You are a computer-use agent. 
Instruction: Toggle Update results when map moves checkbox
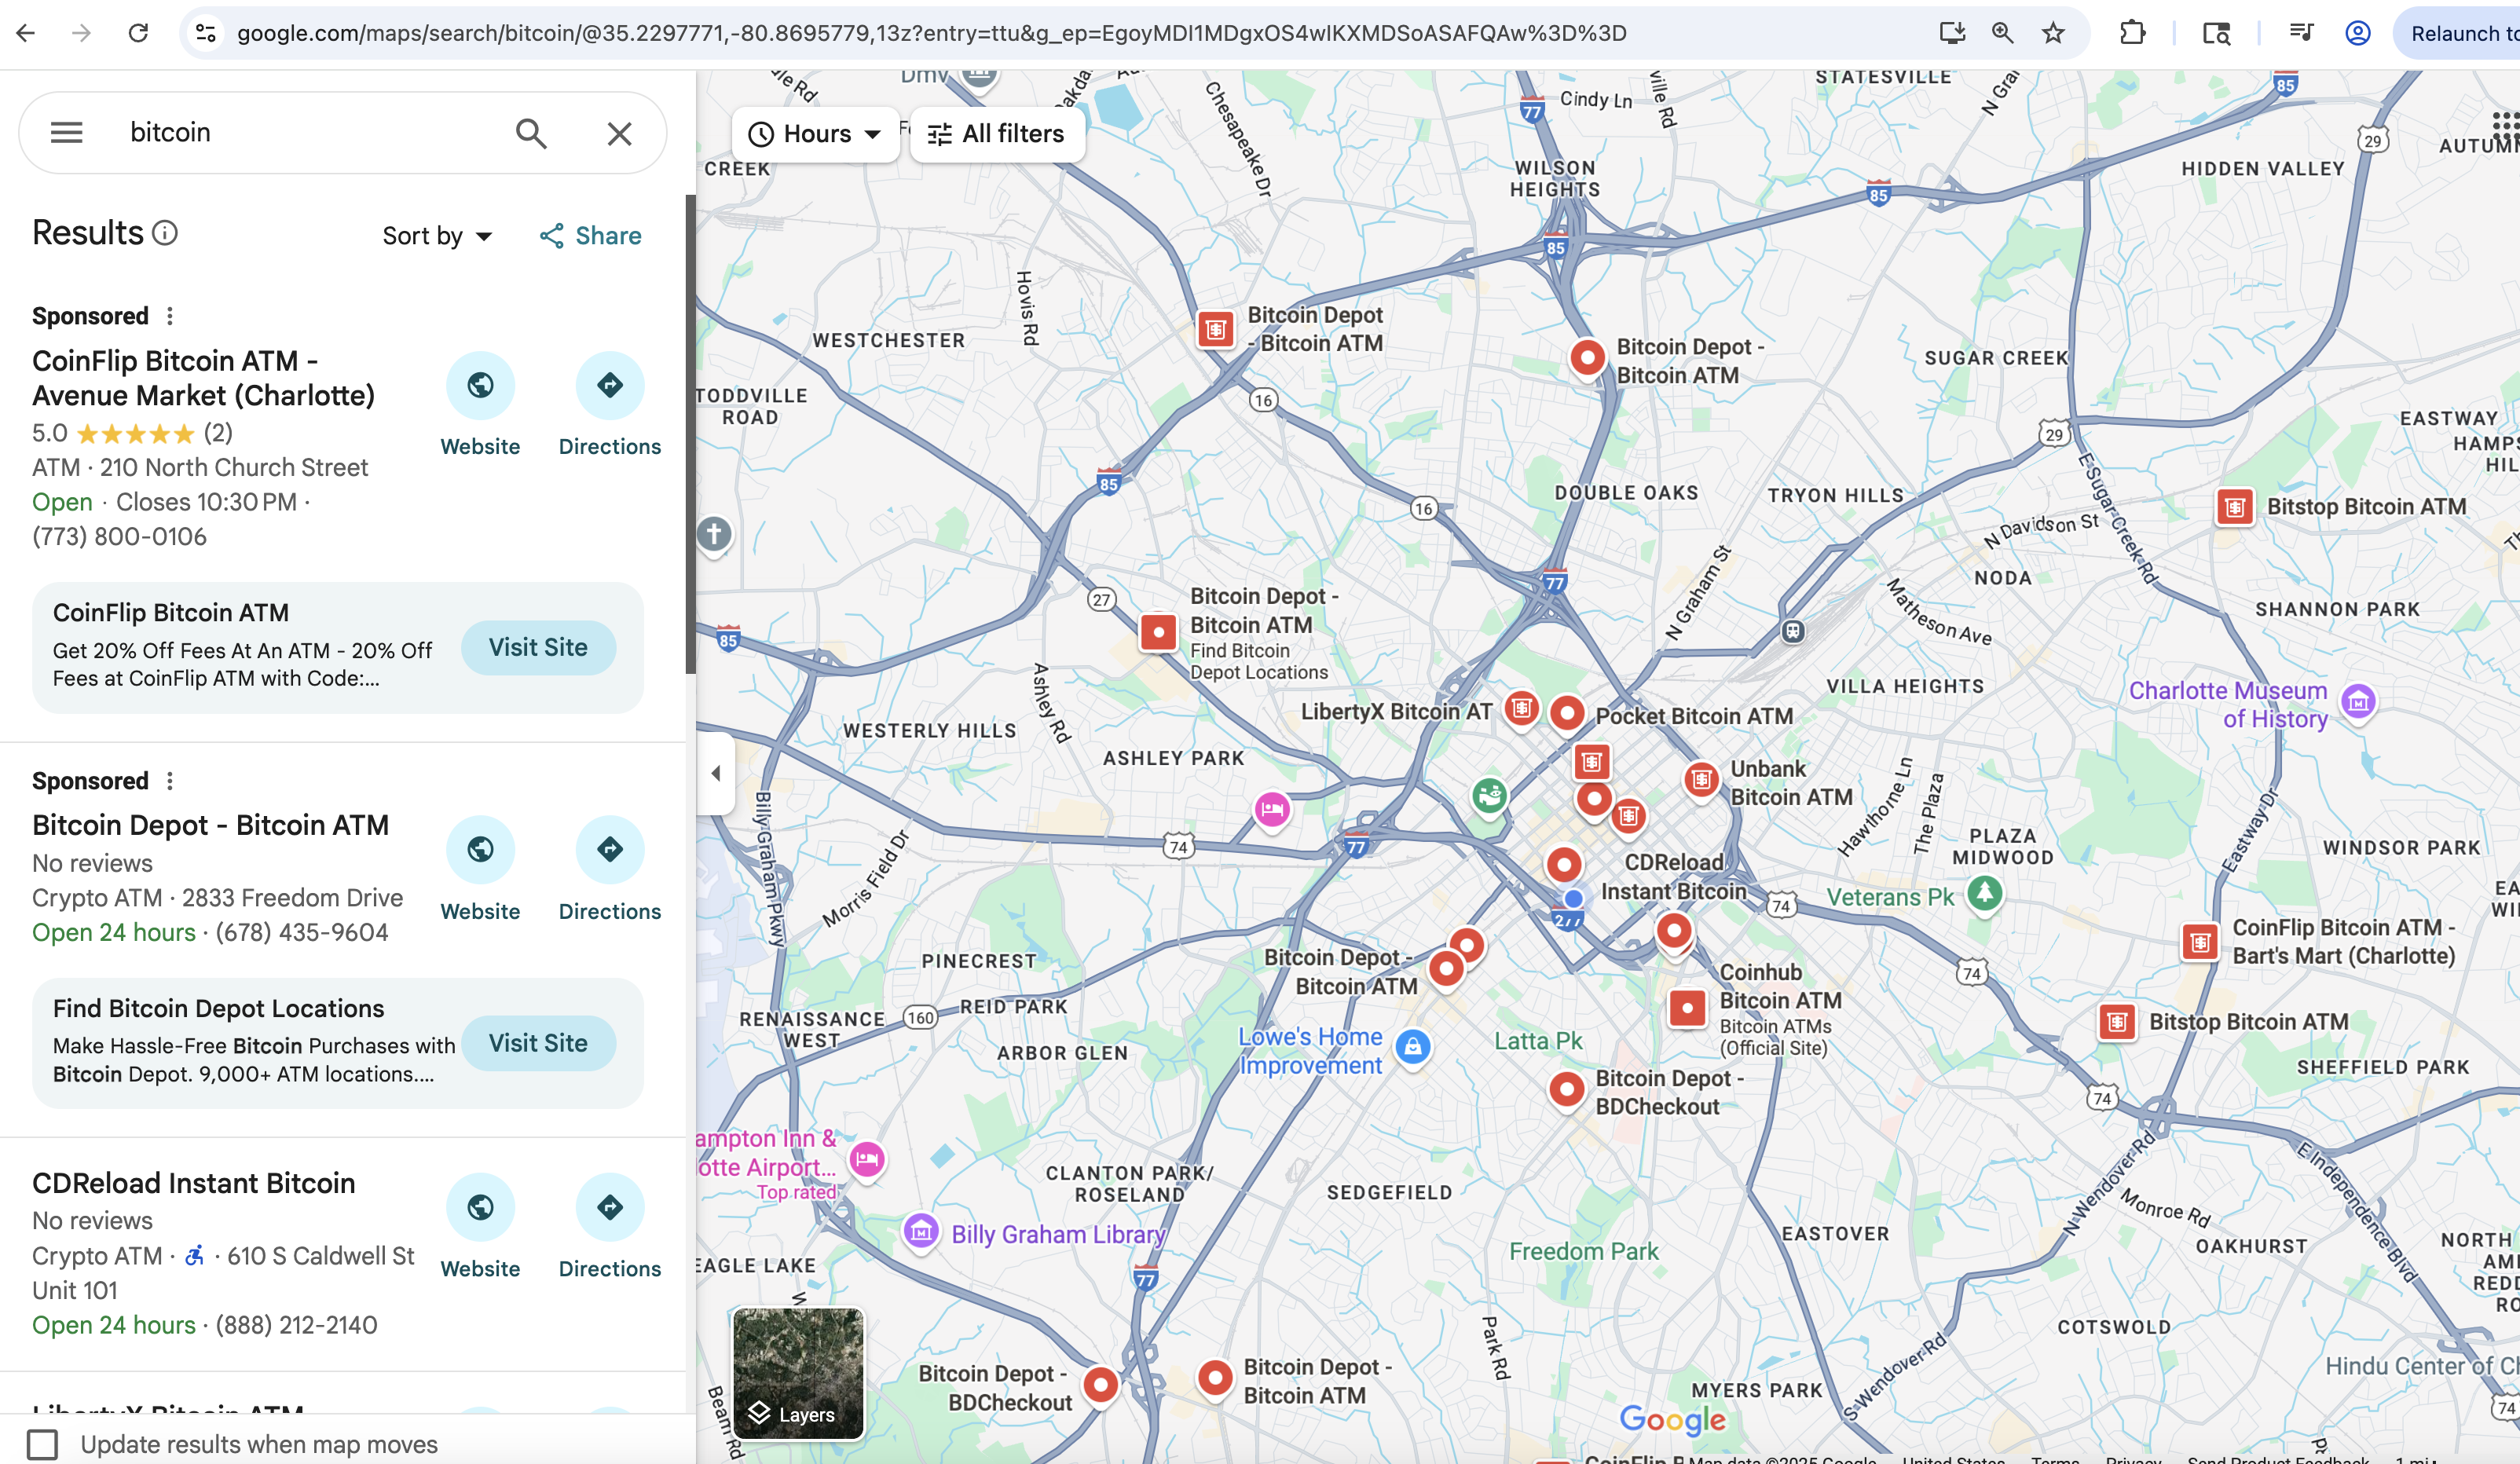(42, 1444)
